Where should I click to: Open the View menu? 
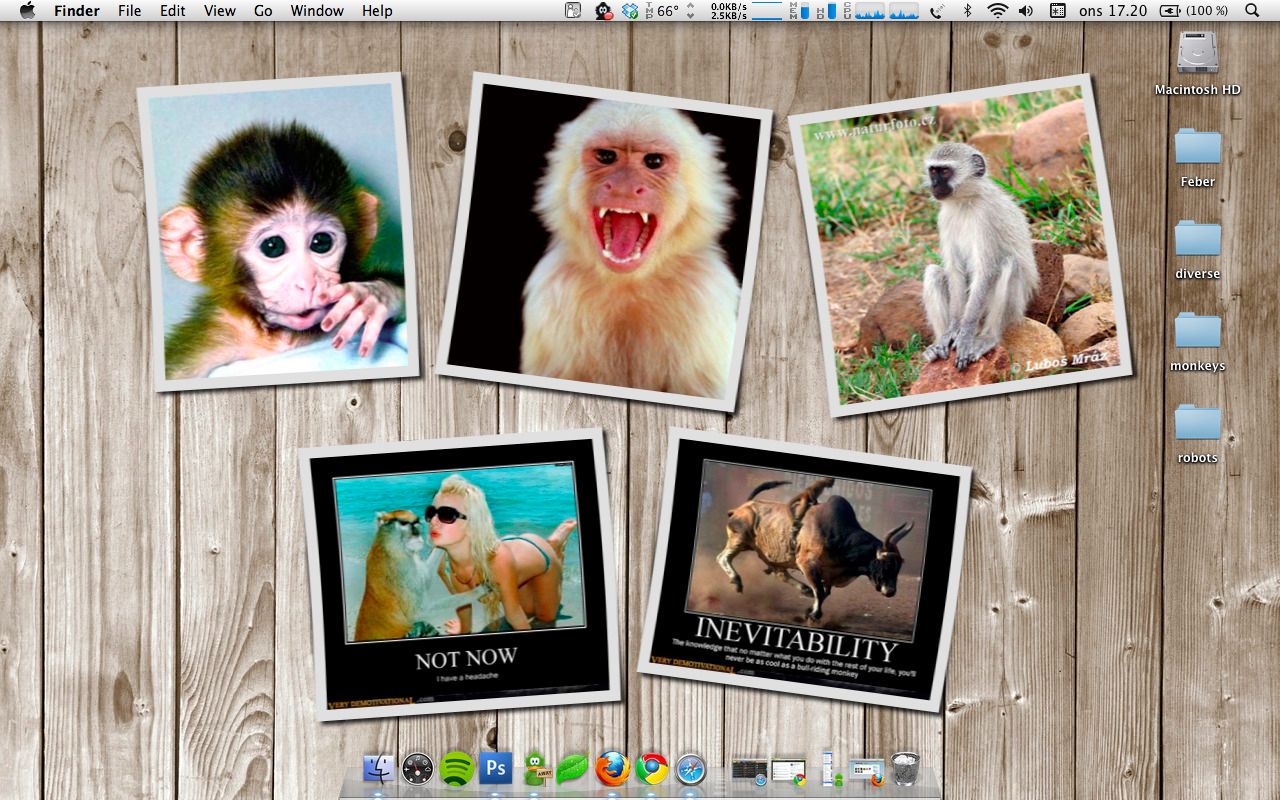click(220, 11)
